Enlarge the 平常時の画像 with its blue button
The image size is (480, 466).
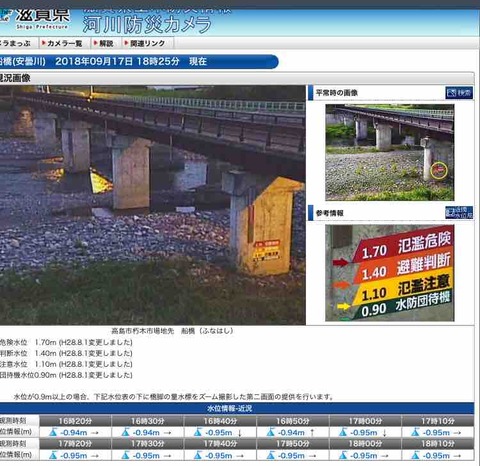[459, 93]
